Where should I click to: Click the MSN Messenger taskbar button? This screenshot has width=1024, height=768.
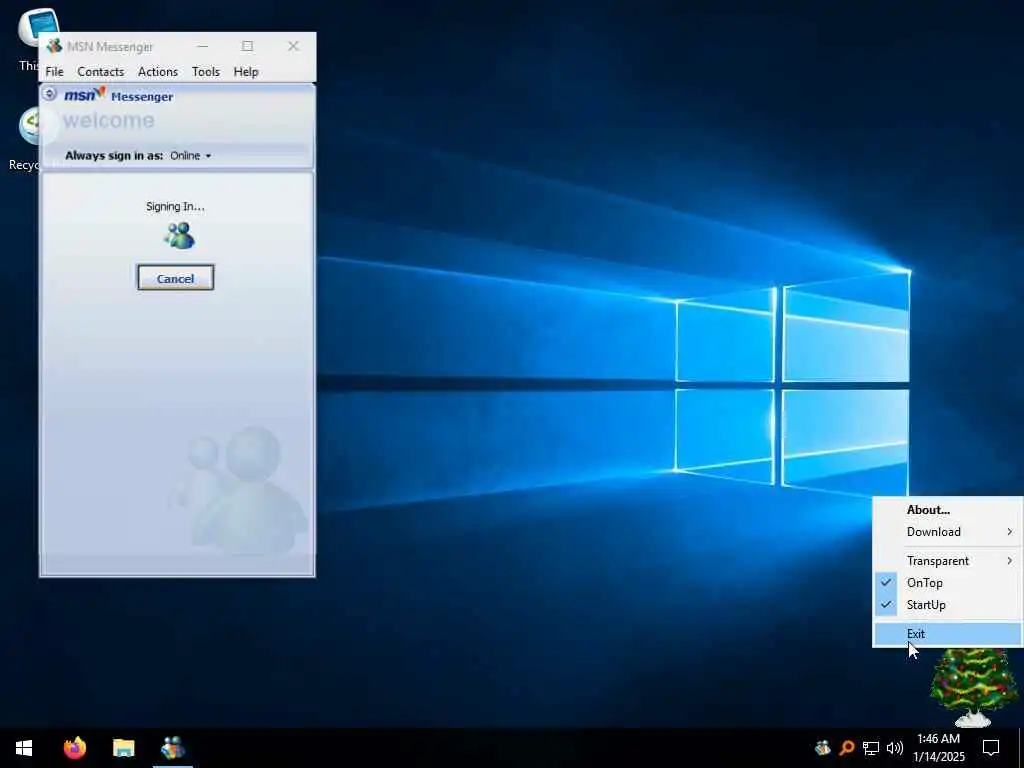coord(172,748)
